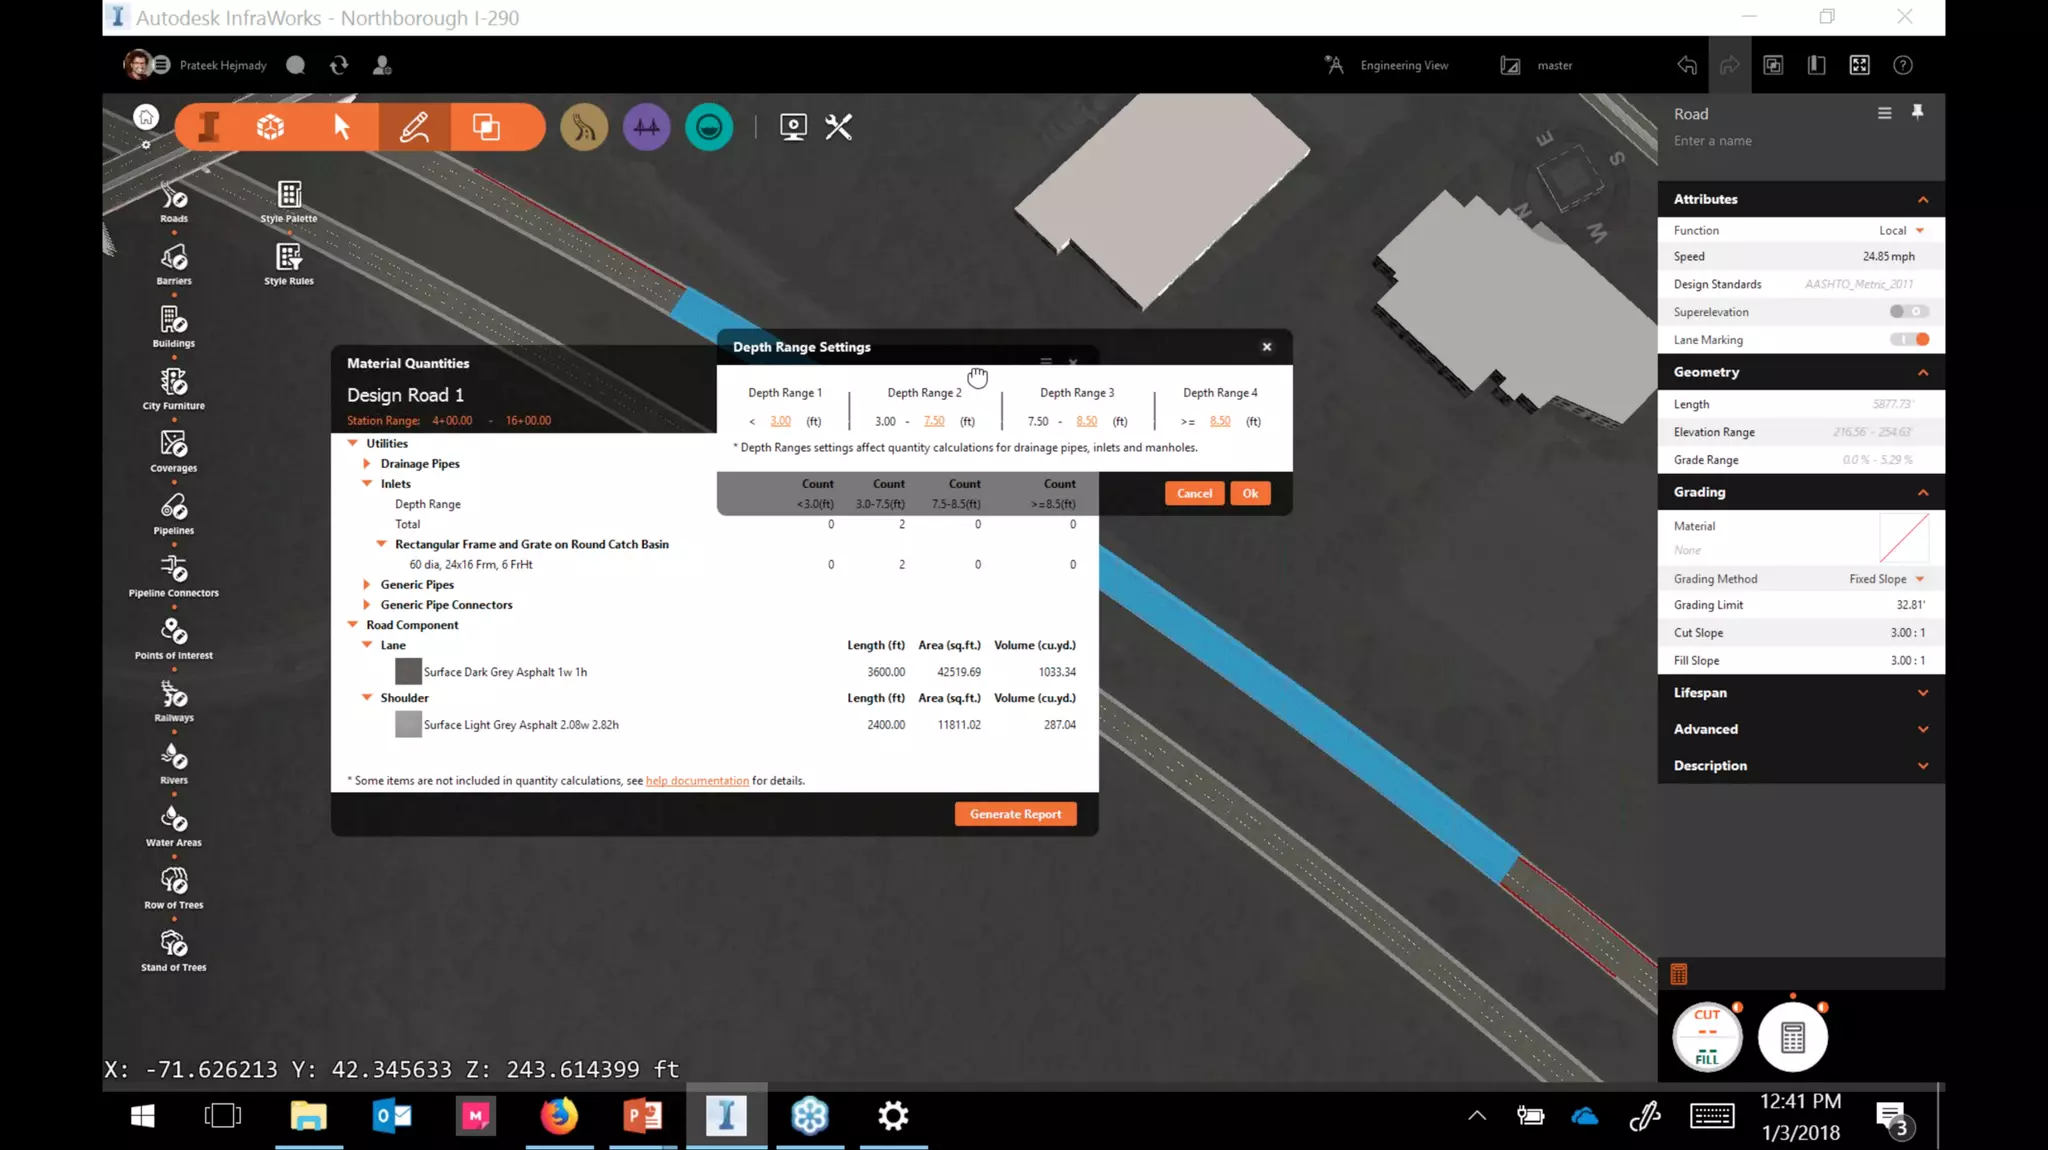Select the Stand of Trees tool

click(174, 950)
